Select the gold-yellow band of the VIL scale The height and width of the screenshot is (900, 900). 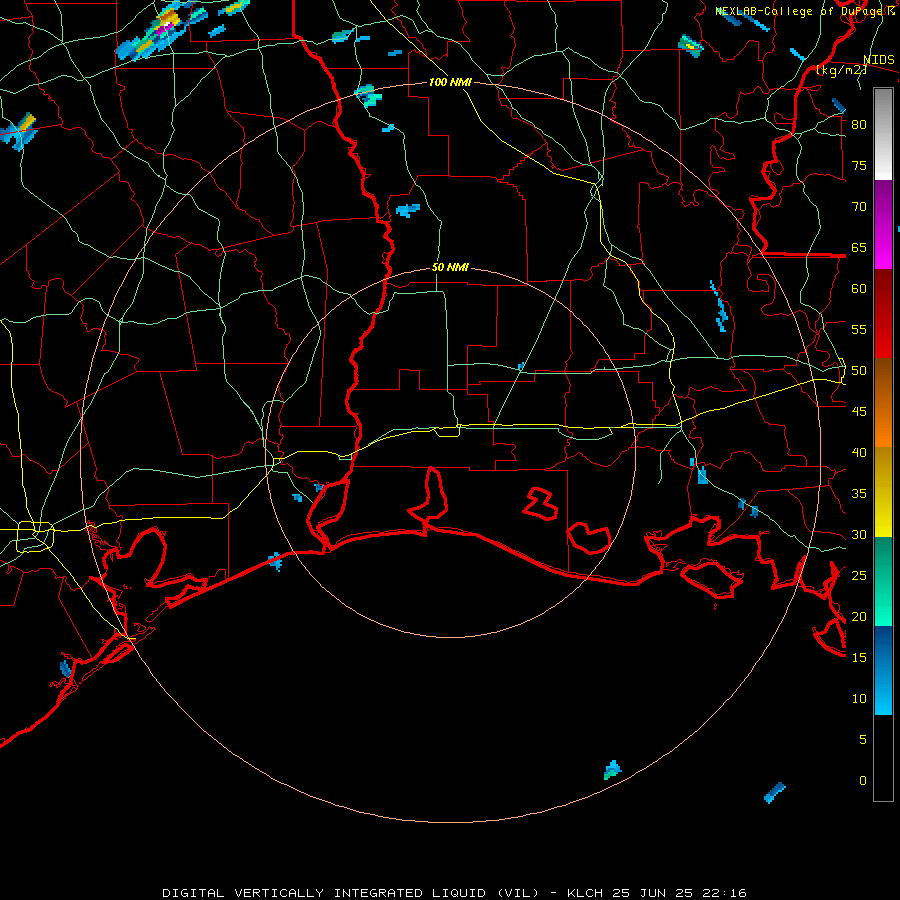[x=883, y=492]
